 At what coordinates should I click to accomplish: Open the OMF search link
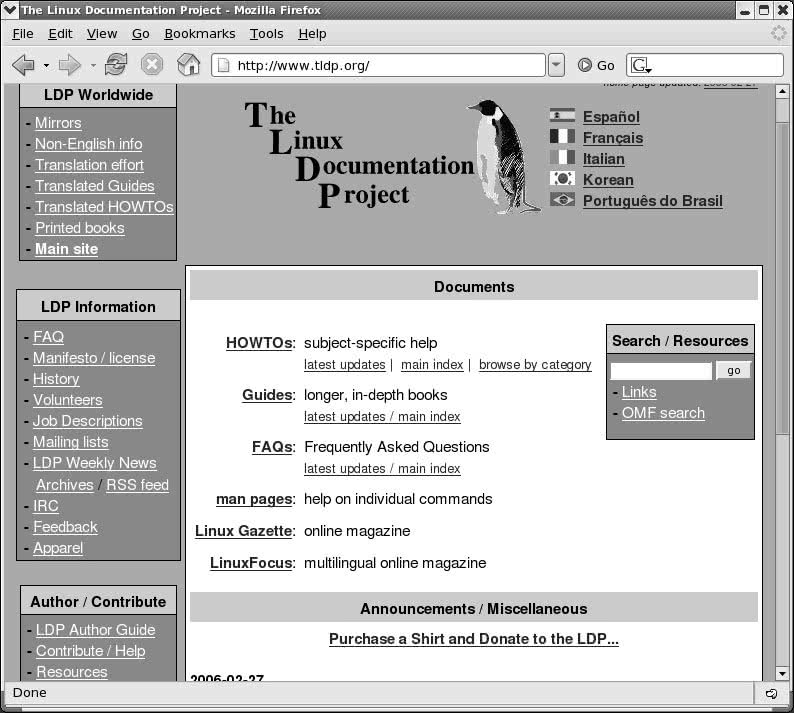coord(663,413)
